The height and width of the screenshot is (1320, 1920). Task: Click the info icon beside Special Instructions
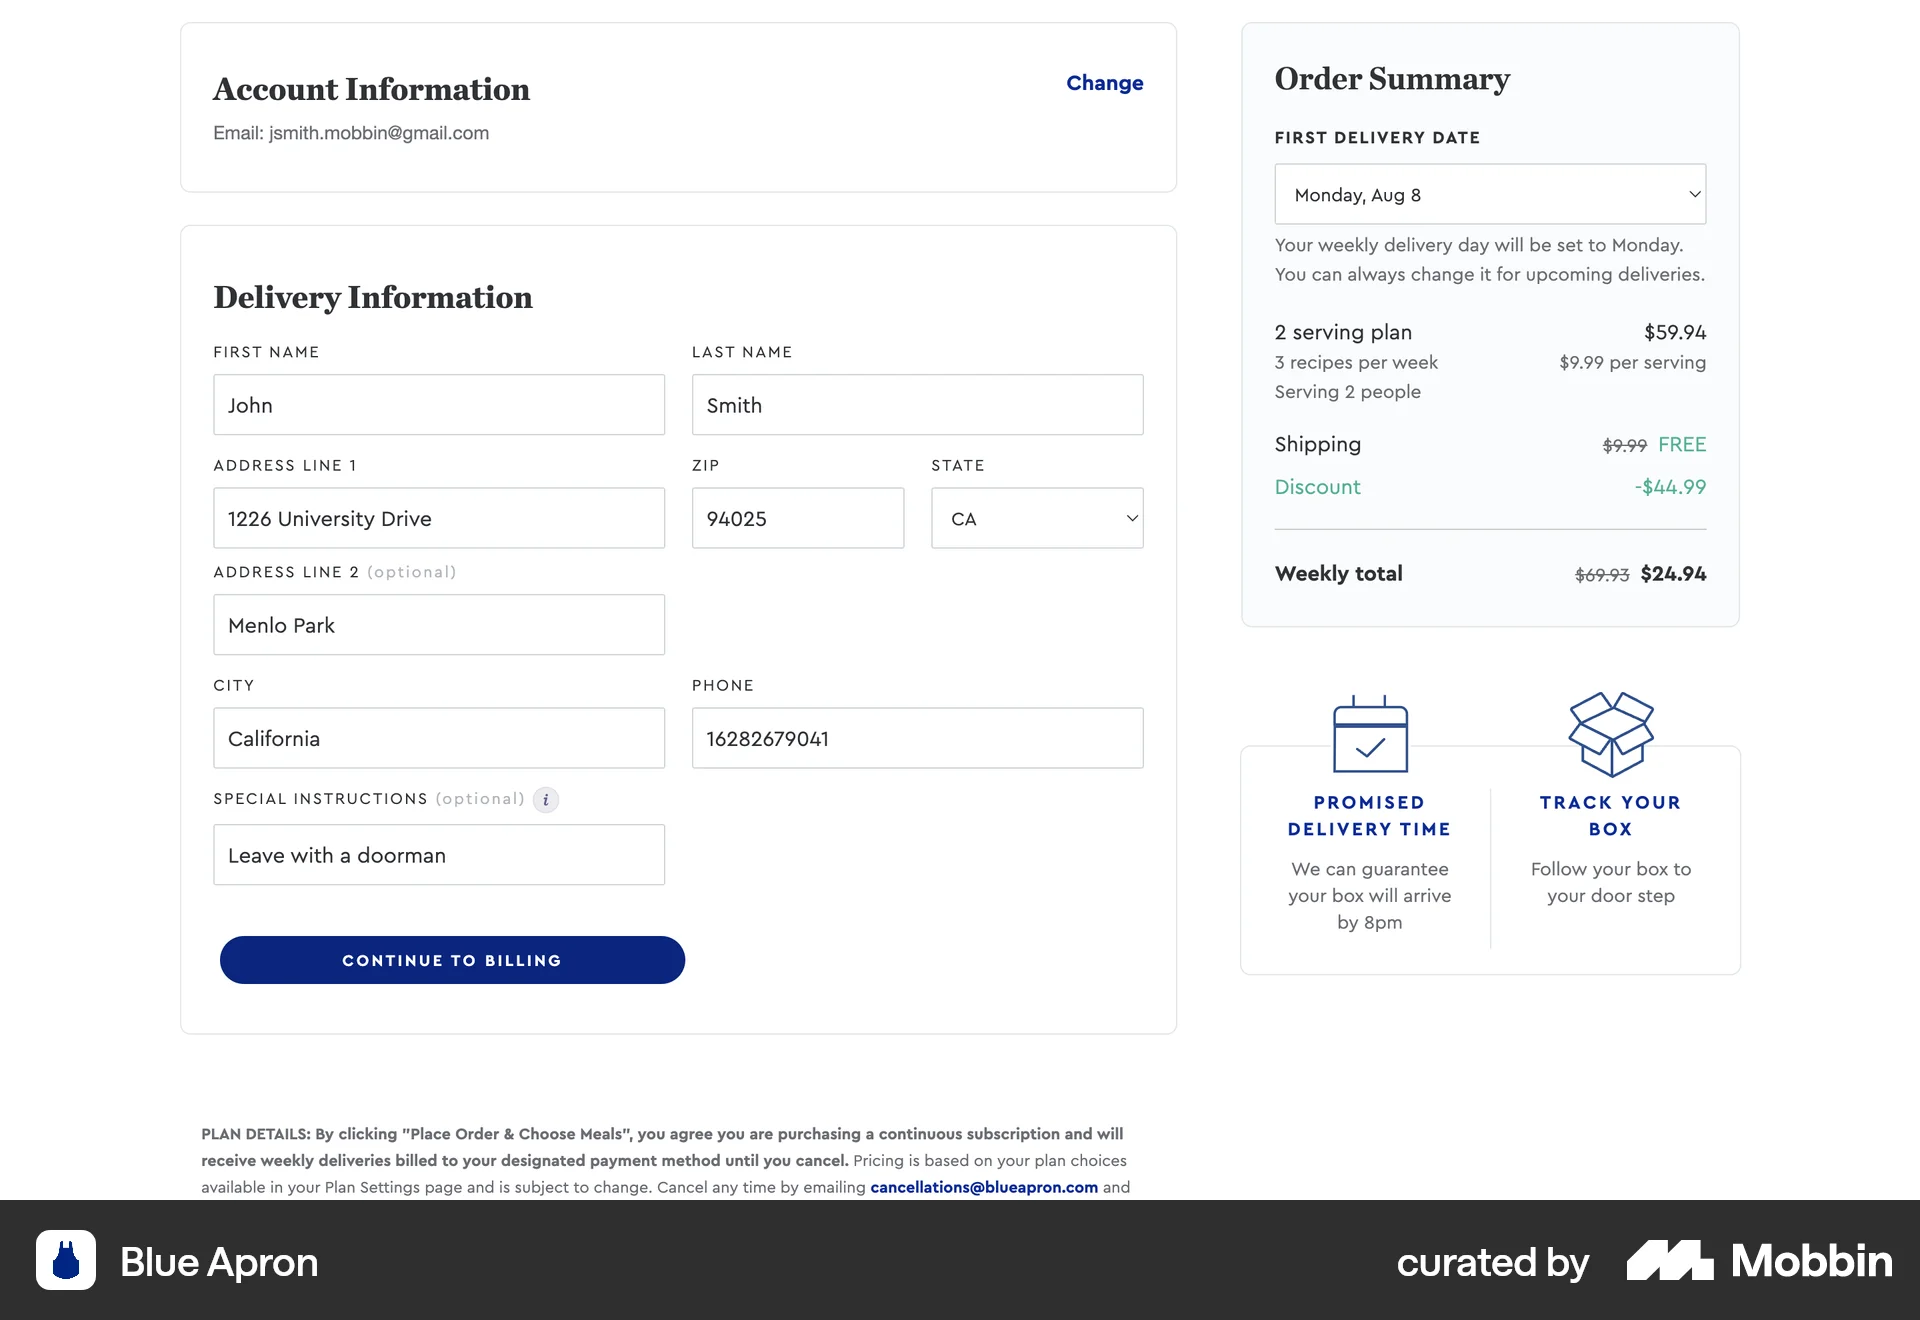coord(546,800)
